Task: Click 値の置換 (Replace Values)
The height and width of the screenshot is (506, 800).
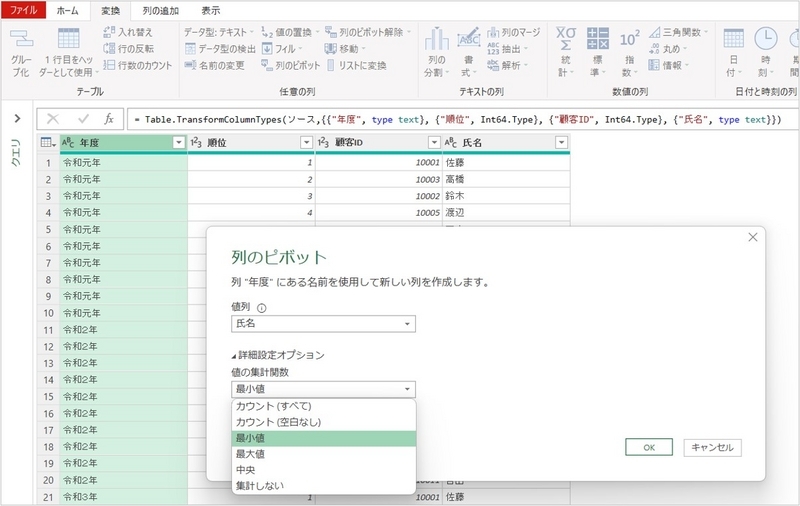Action: [x=290, y=32]
